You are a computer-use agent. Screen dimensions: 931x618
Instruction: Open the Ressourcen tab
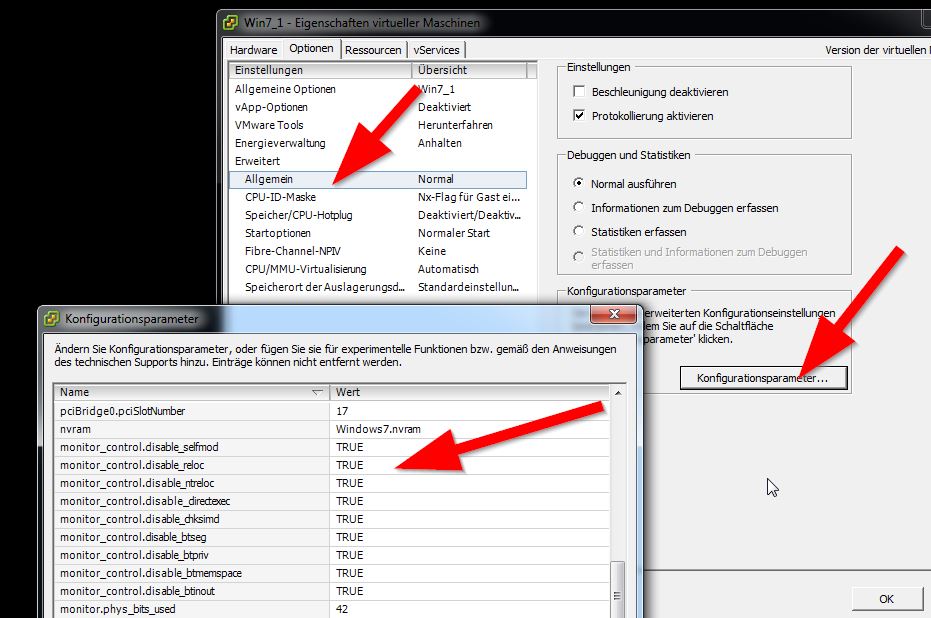point(373,50)
